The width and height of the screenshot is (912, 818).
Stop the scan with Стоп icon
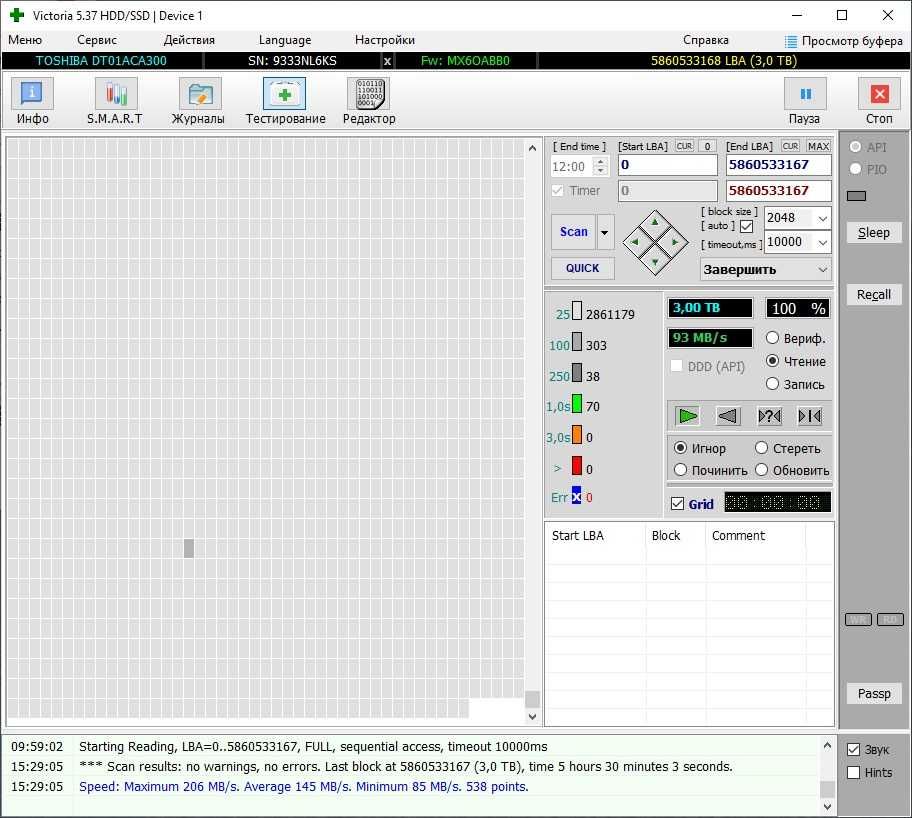879,94
